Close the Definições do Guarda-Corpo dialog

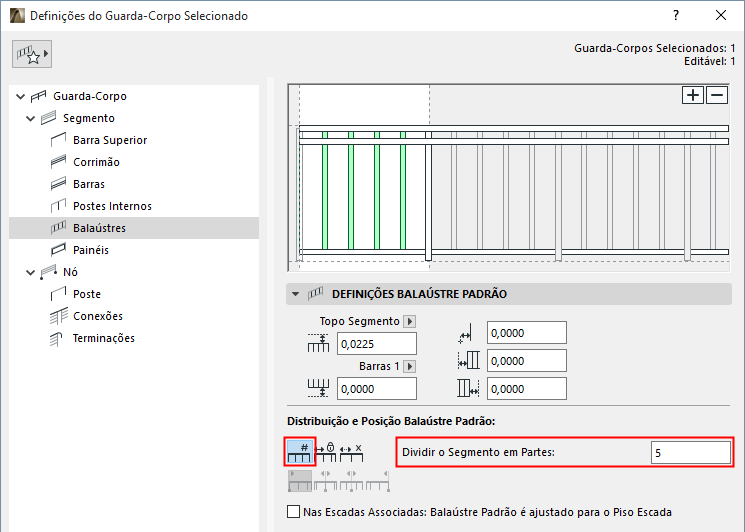(721, 15)
